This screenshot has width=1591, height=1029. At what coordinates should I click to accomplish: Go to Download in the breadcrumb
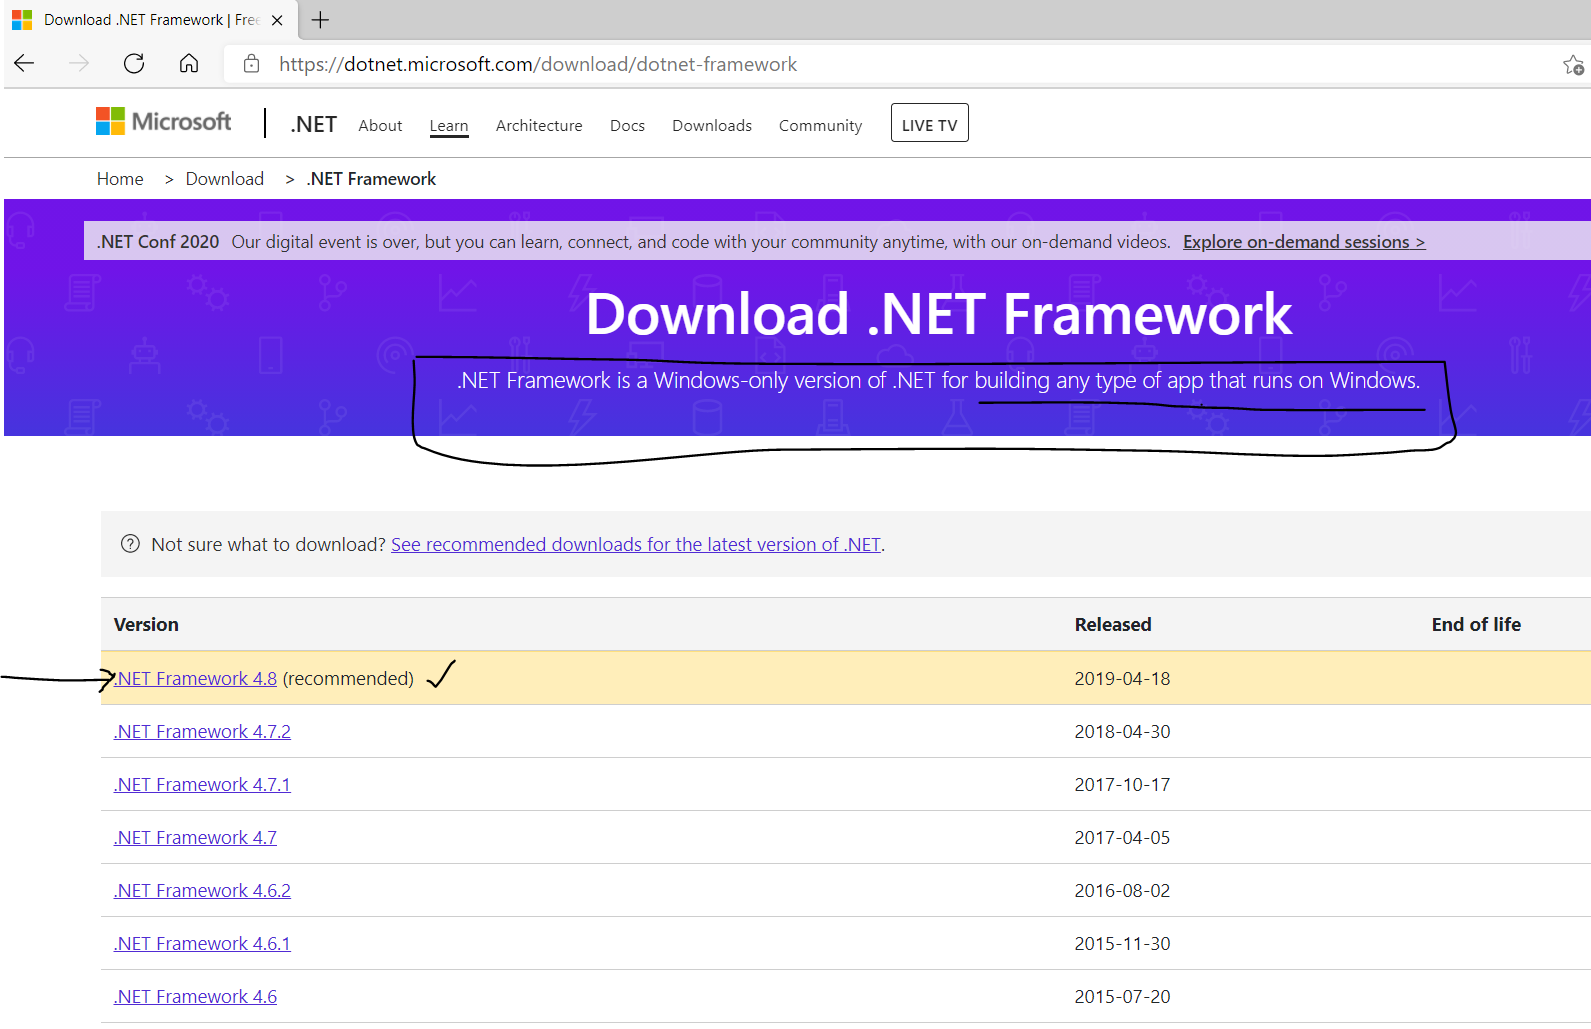coord(225,179)
